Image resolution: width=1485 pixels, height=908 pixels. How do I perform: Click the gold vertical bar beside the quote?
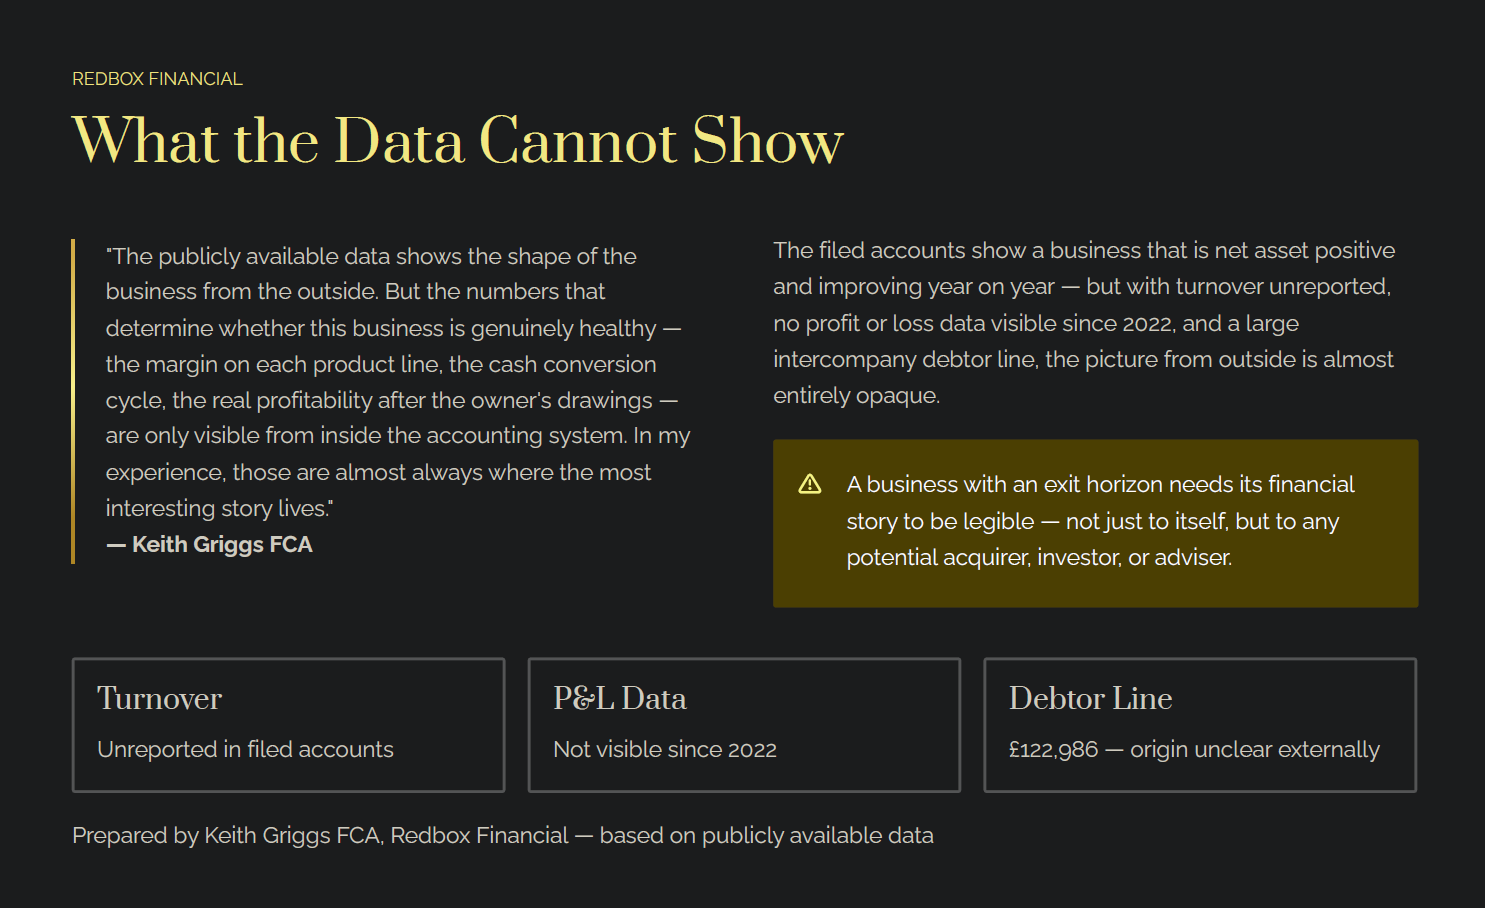[x=73, y=401]
